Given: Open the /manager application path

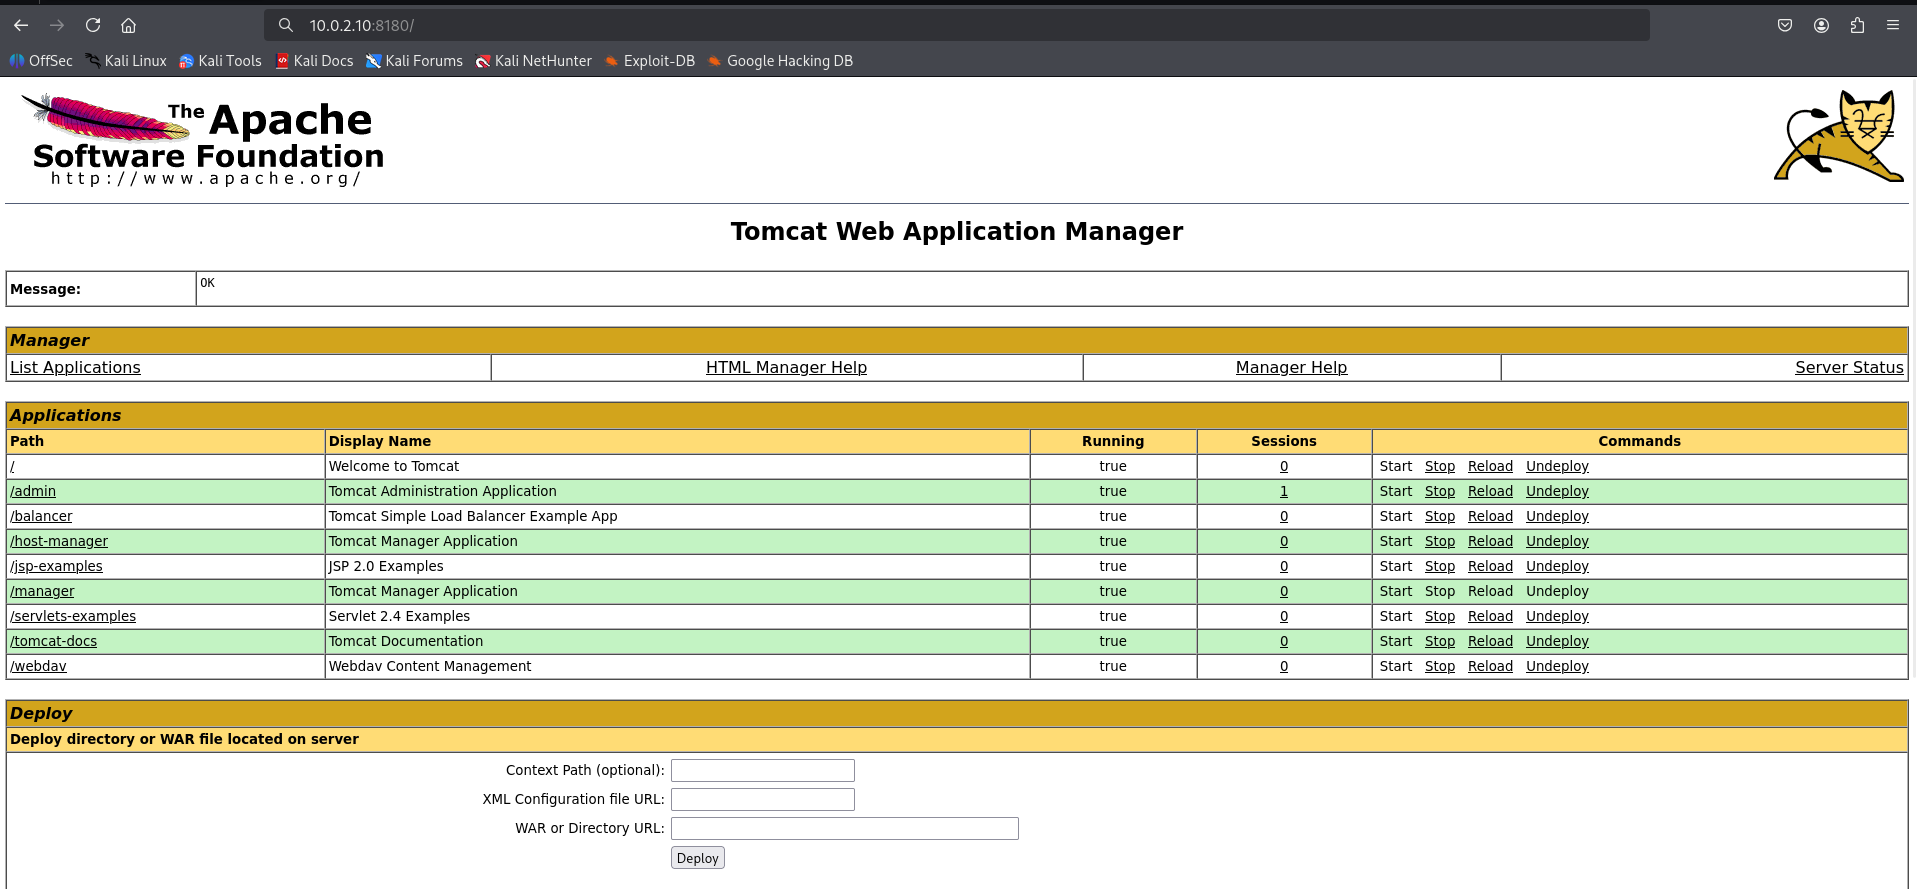Looking at the screenshot, I should point(42,591).
